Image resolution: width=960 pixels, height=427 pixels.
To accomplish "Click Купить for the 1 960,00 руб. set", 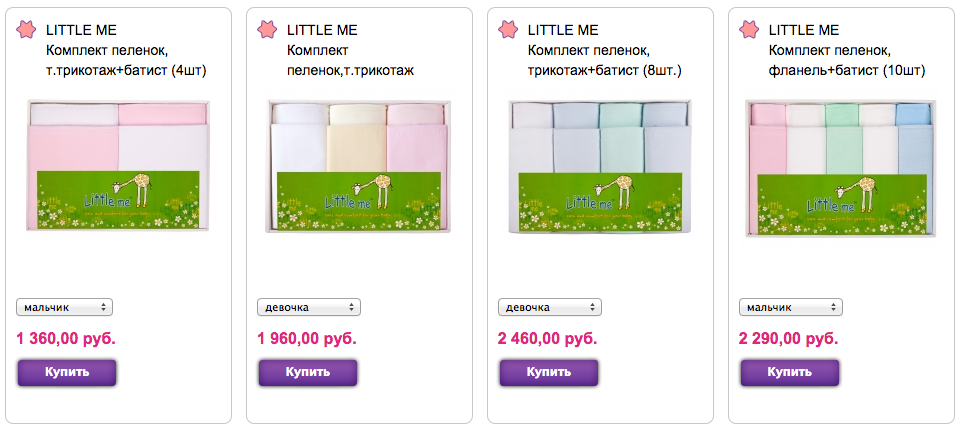I will [x=307, y=372].
